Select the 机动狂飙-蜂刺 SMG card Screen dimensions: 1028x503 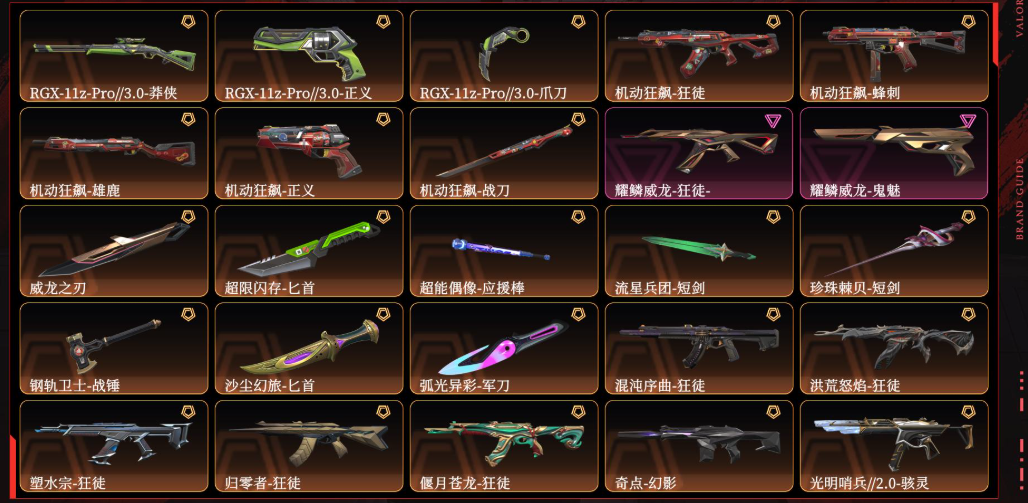[x=894, y=56]
